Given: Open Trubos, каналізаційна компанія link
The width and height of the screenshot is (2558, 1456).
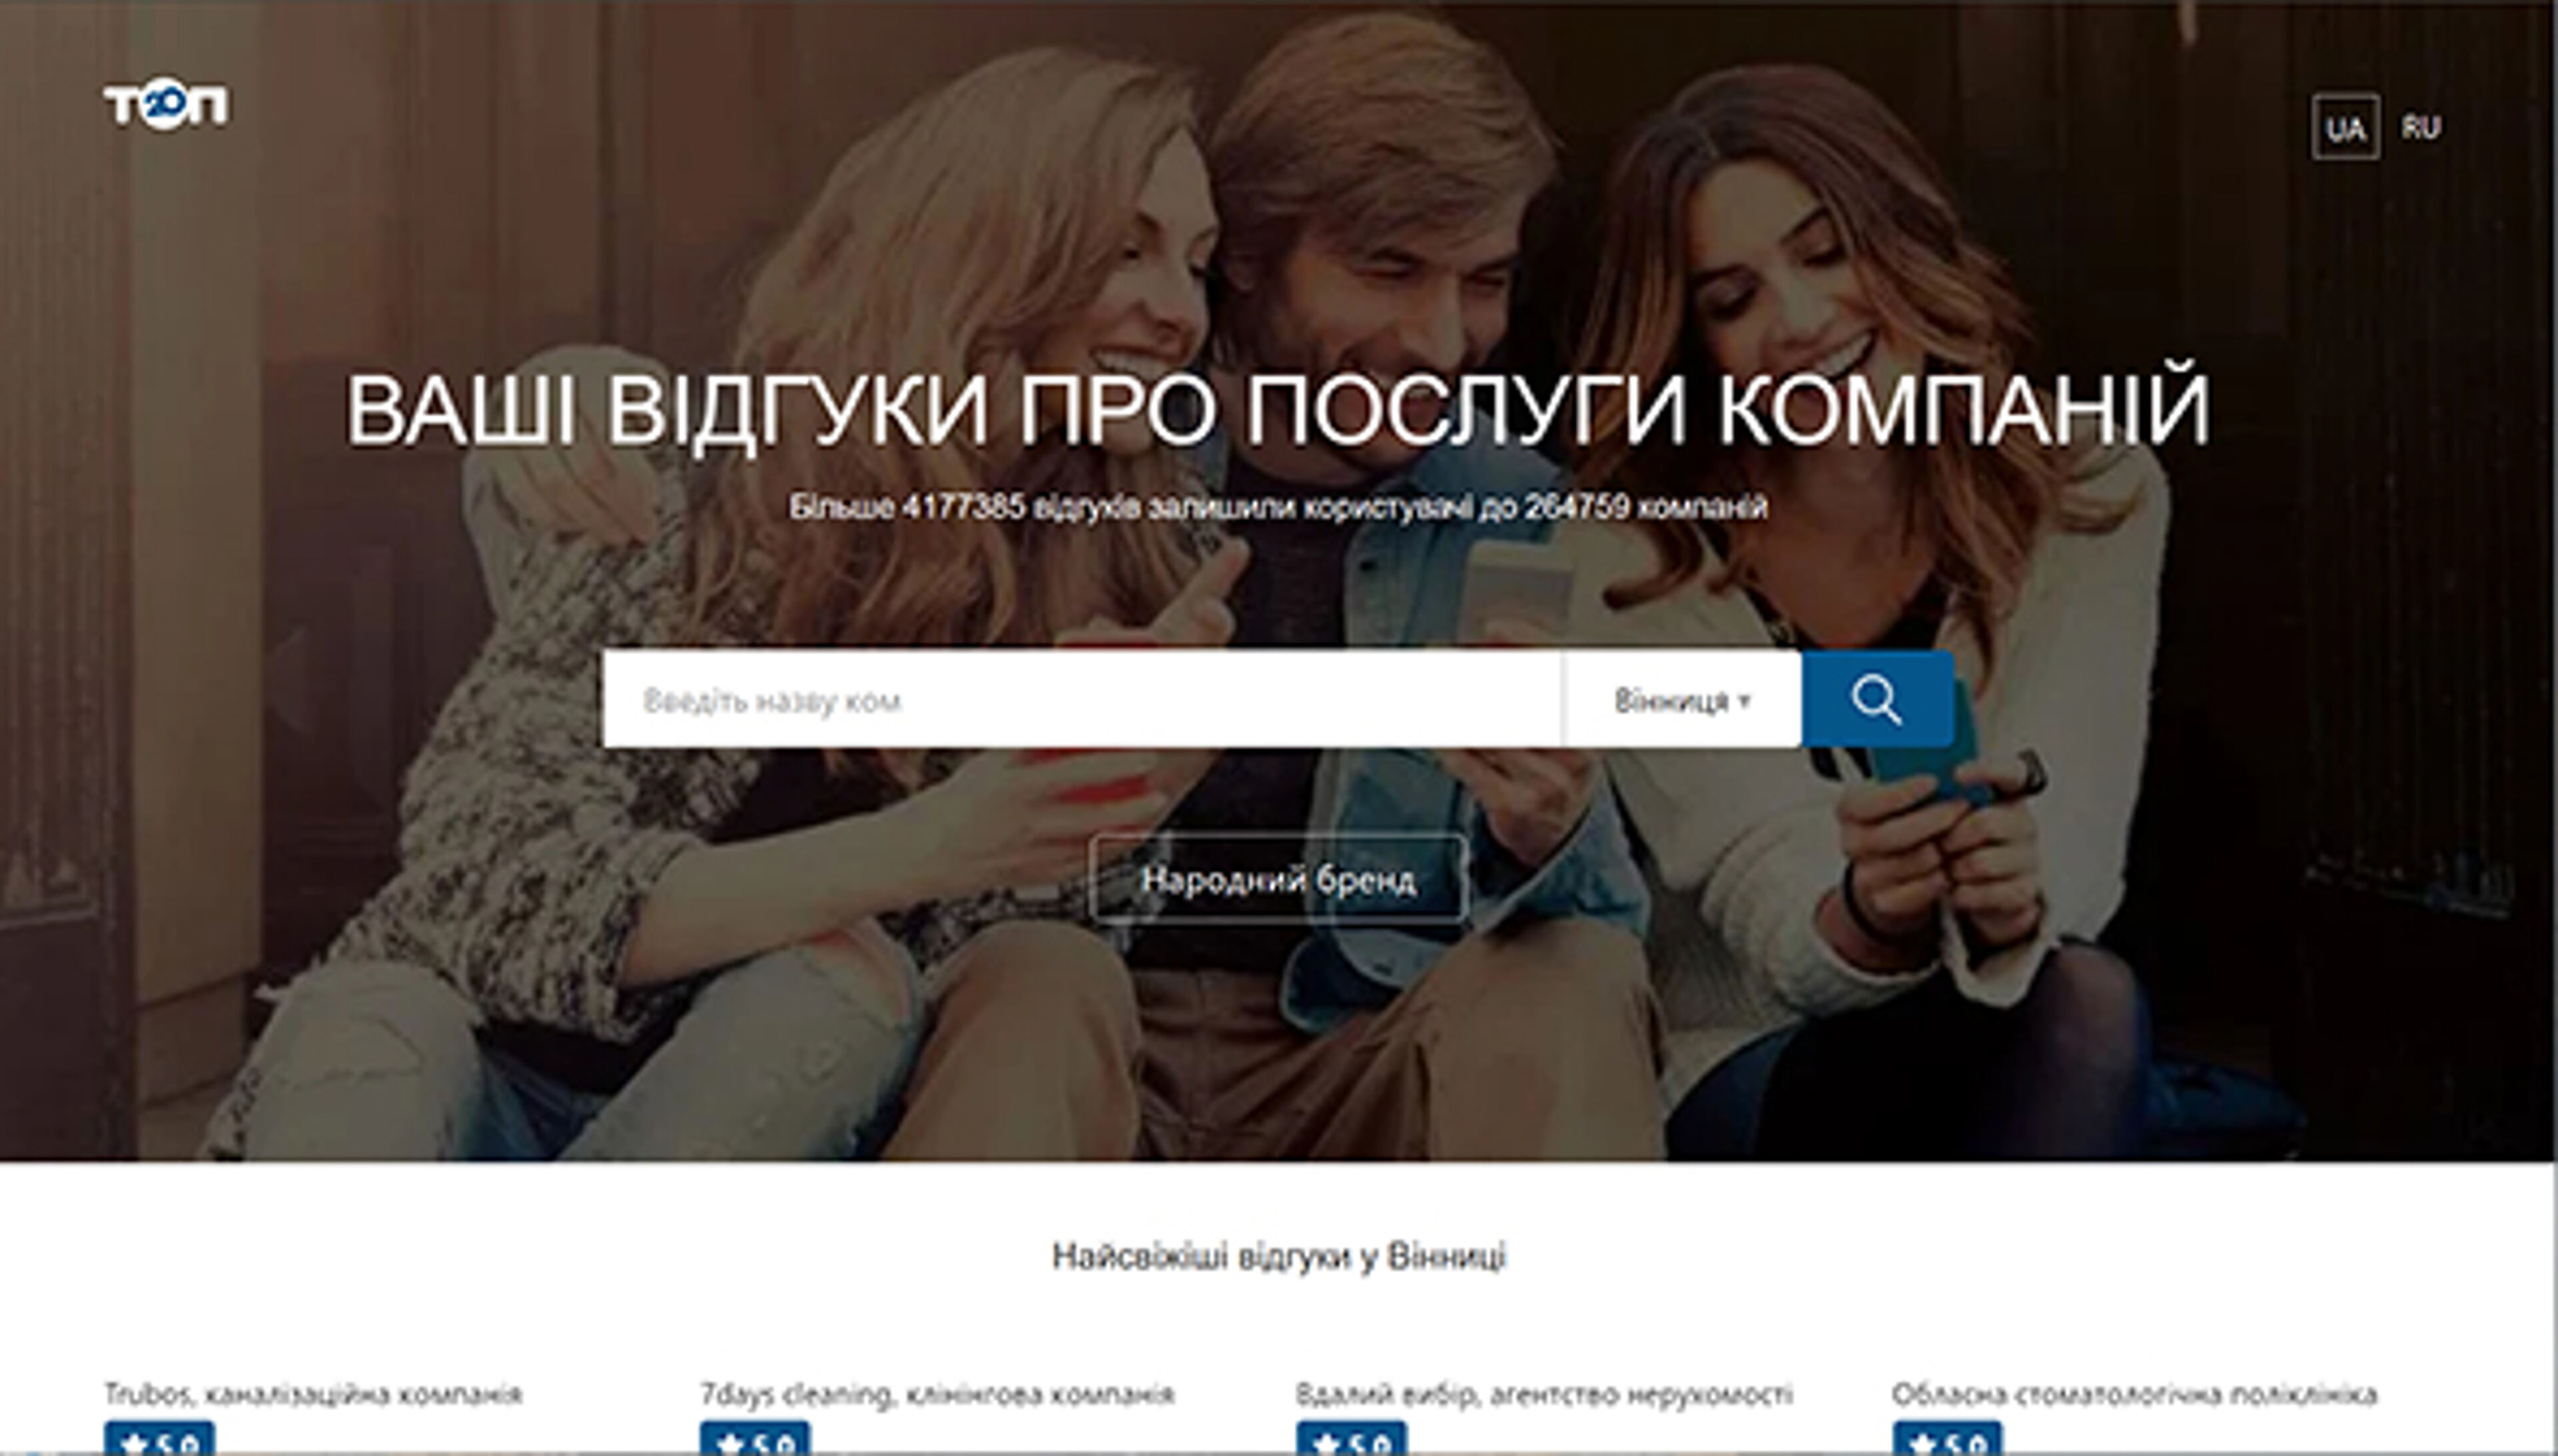Looking at the screenshot, I should coord(313,1393).
